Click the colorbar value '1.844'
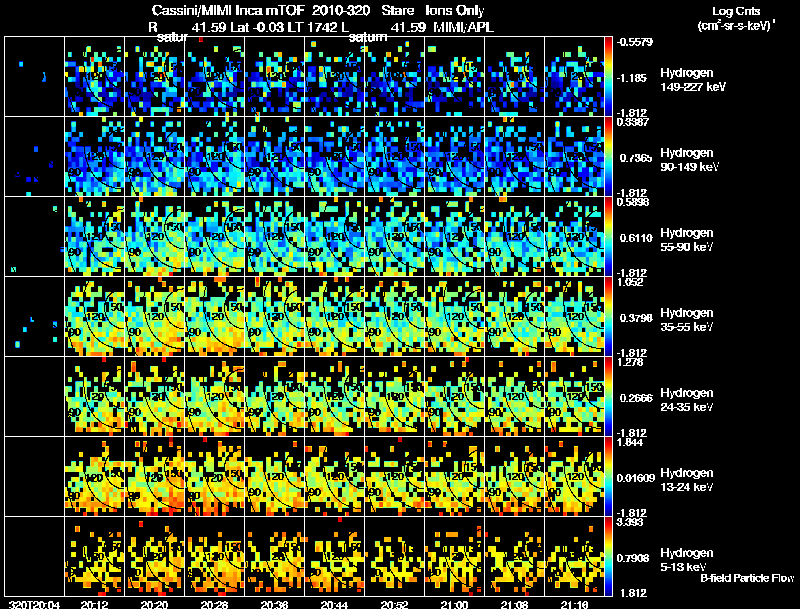Image resolution: width=800 pixels, height=609 pixels. pyautogui.click(x=630, y=442)
